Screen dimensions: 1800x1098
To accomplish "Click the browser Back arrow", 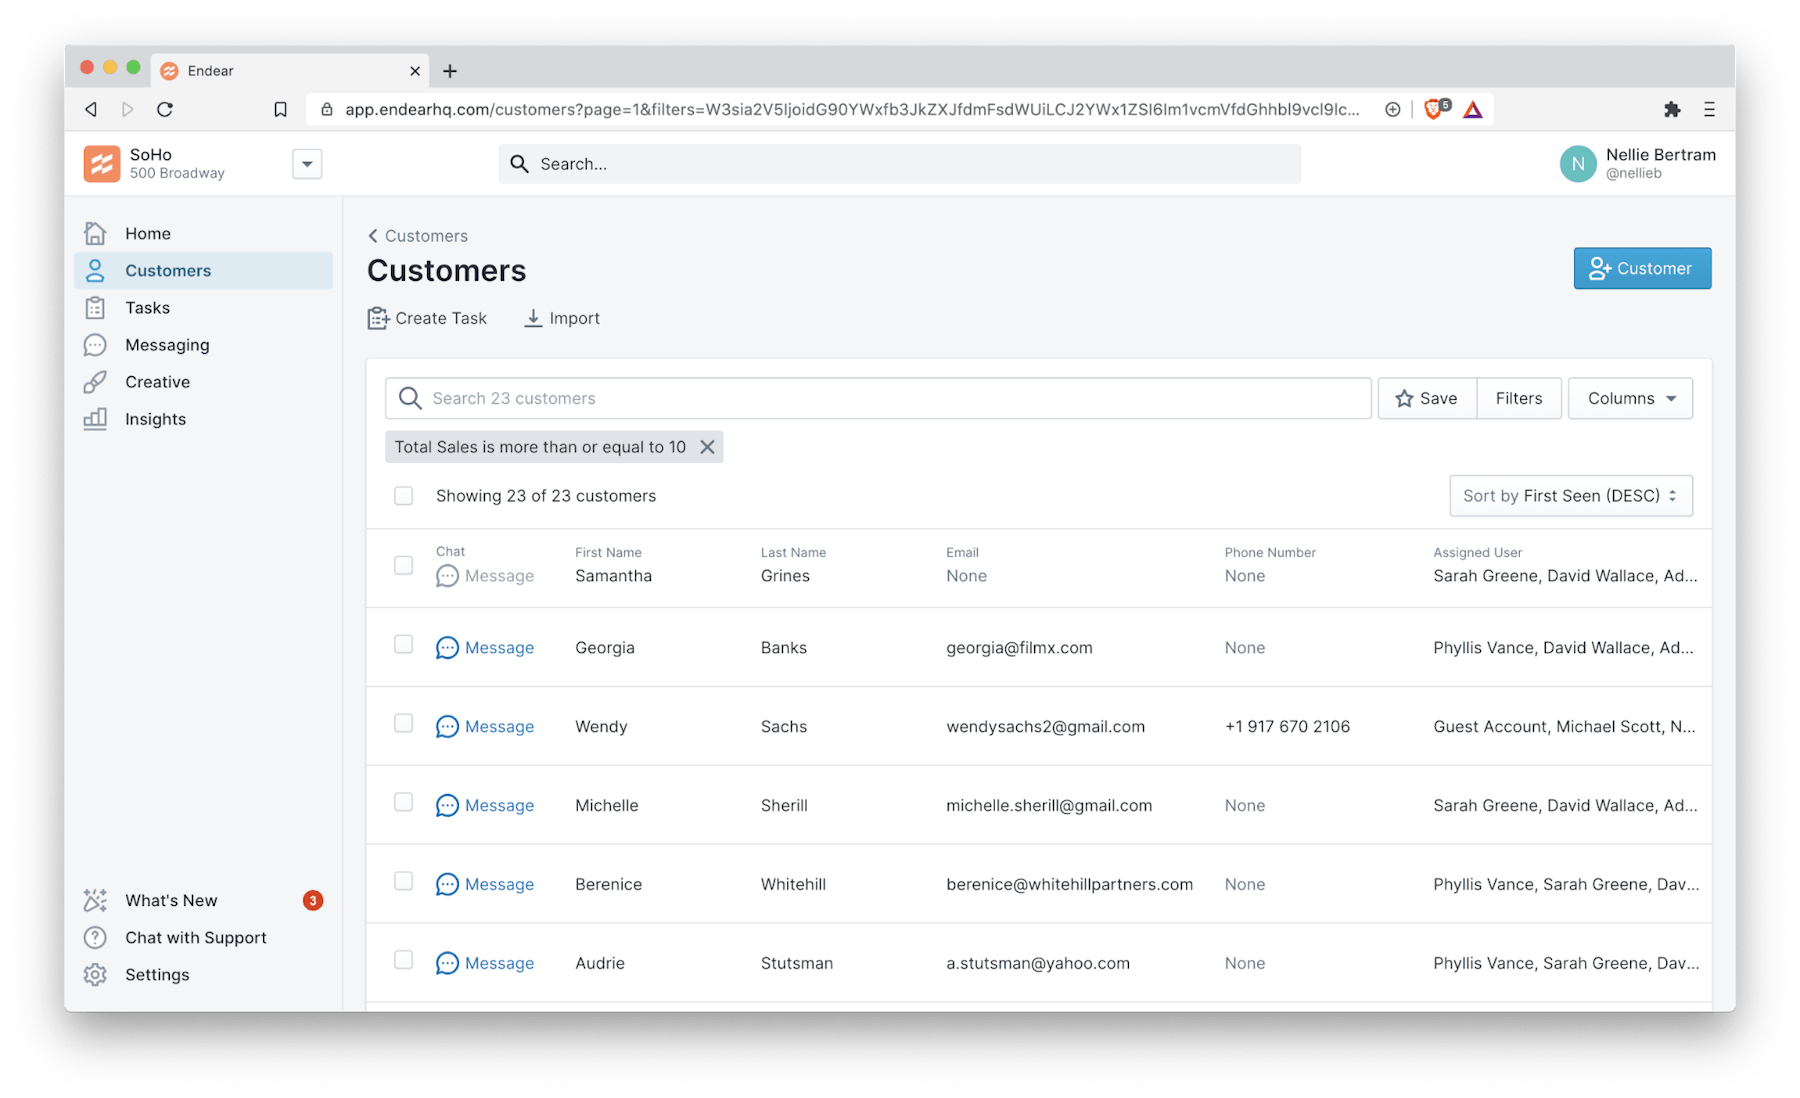I will point(91,109).
